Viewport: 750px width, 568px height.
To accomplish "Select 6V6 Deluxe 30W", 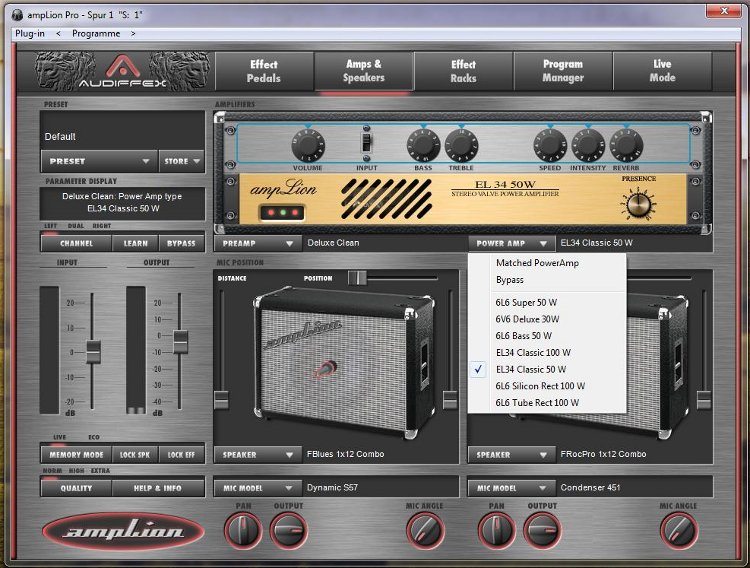I will (x=547, y=319).
